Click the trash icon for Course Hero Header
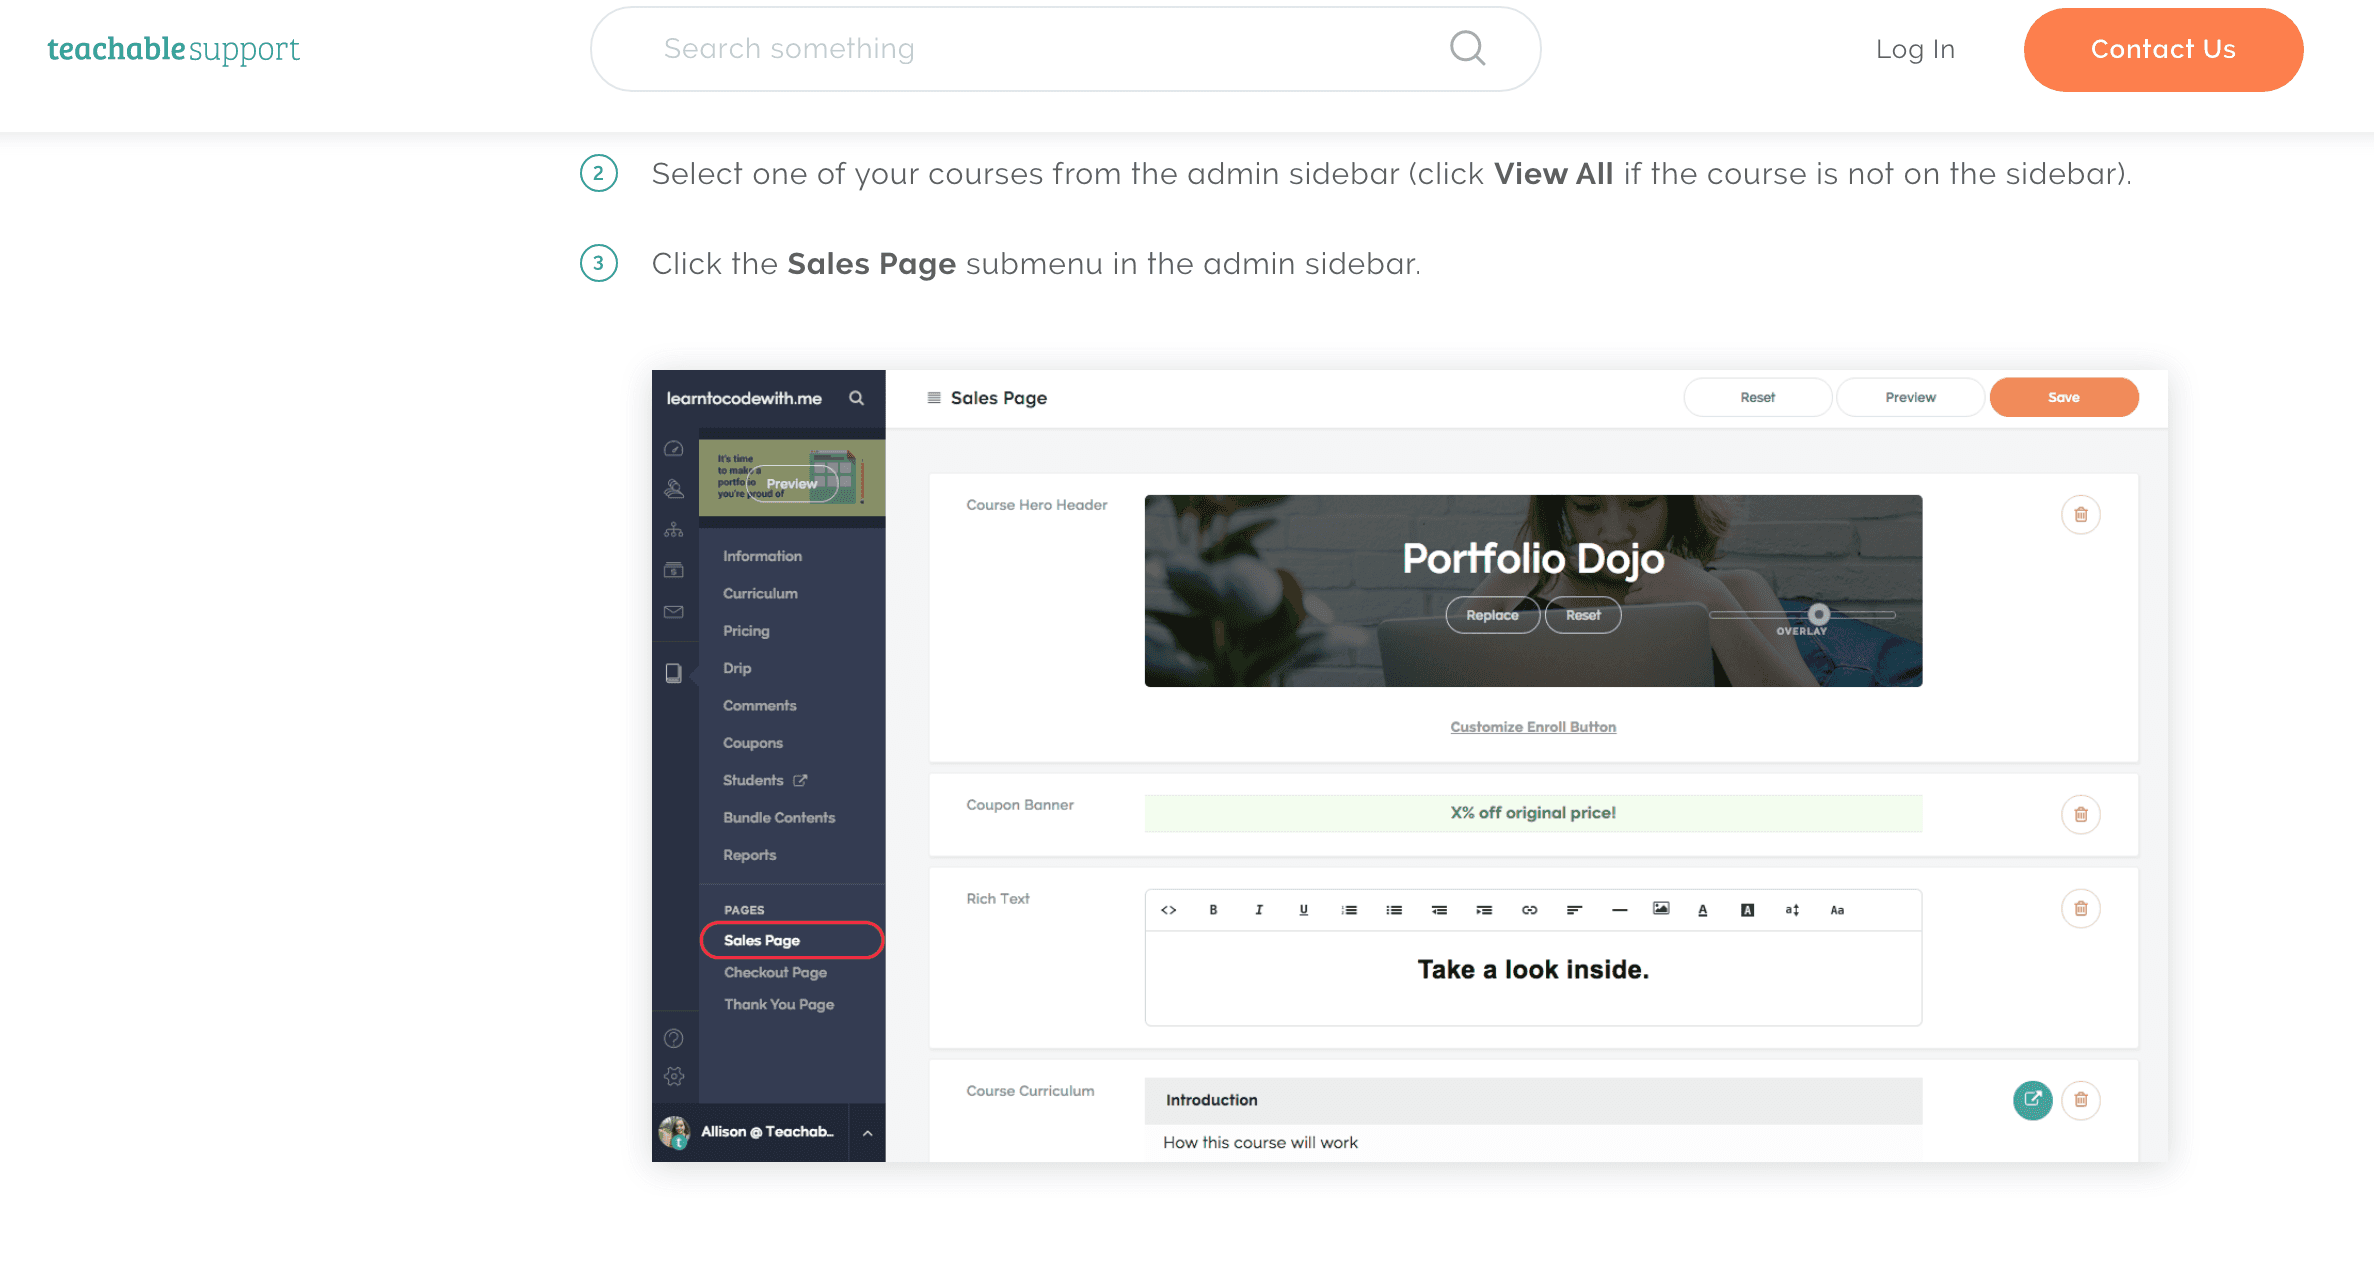The width and height of the screenshot is (2374, 1286). (x=2080, y=515)
